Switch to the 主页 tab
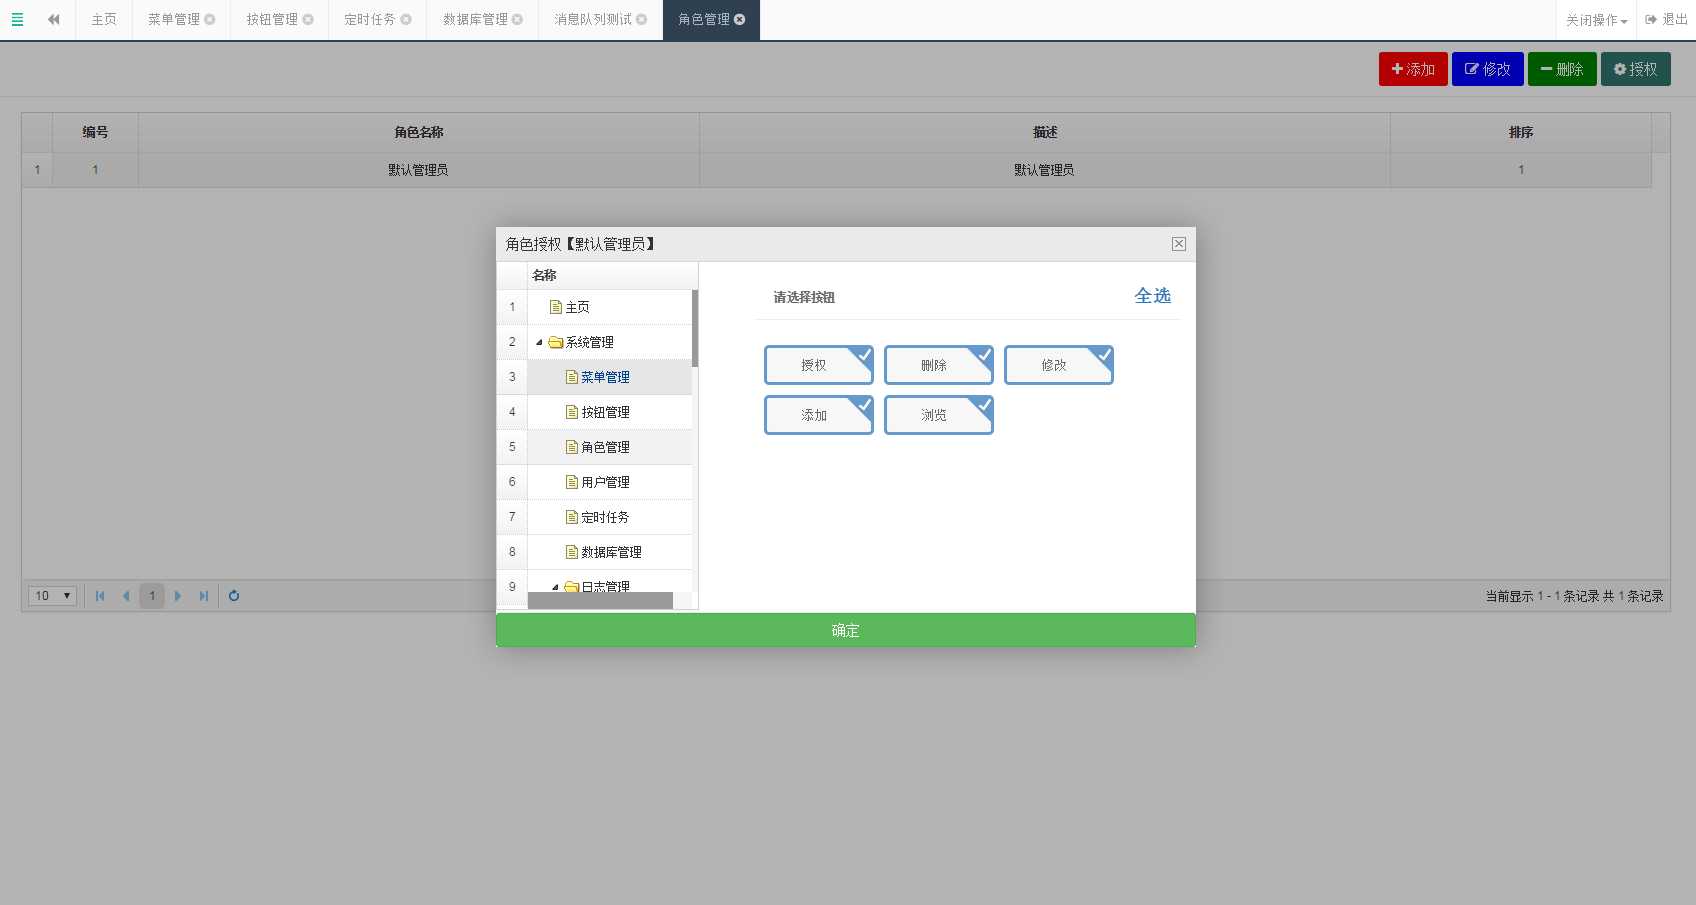1696x905 pixels. (104, 19)
